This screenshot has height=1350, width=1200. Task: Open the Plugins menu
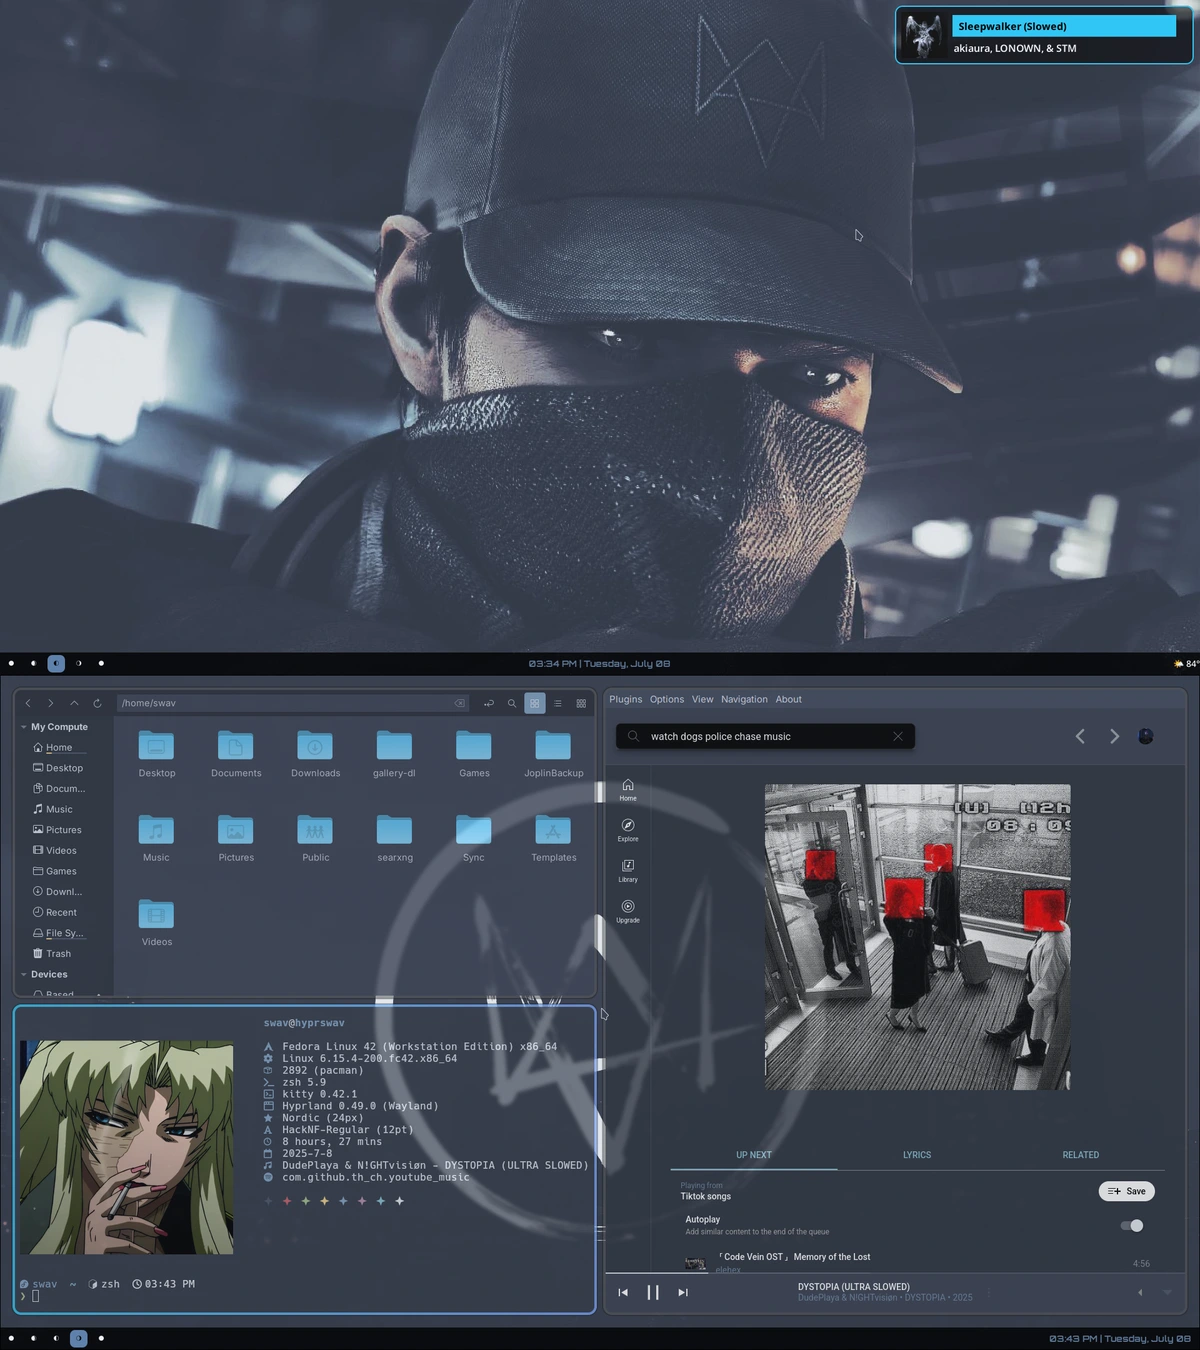tap(625, 699)
